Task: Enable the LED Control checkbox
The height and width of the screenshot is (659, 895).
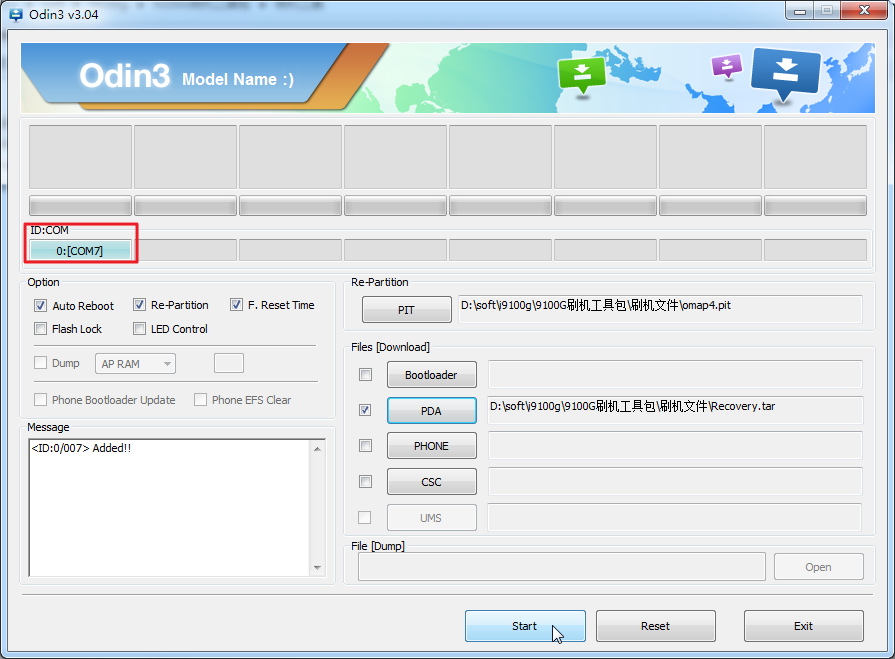Action: click(x=139, y=329)
